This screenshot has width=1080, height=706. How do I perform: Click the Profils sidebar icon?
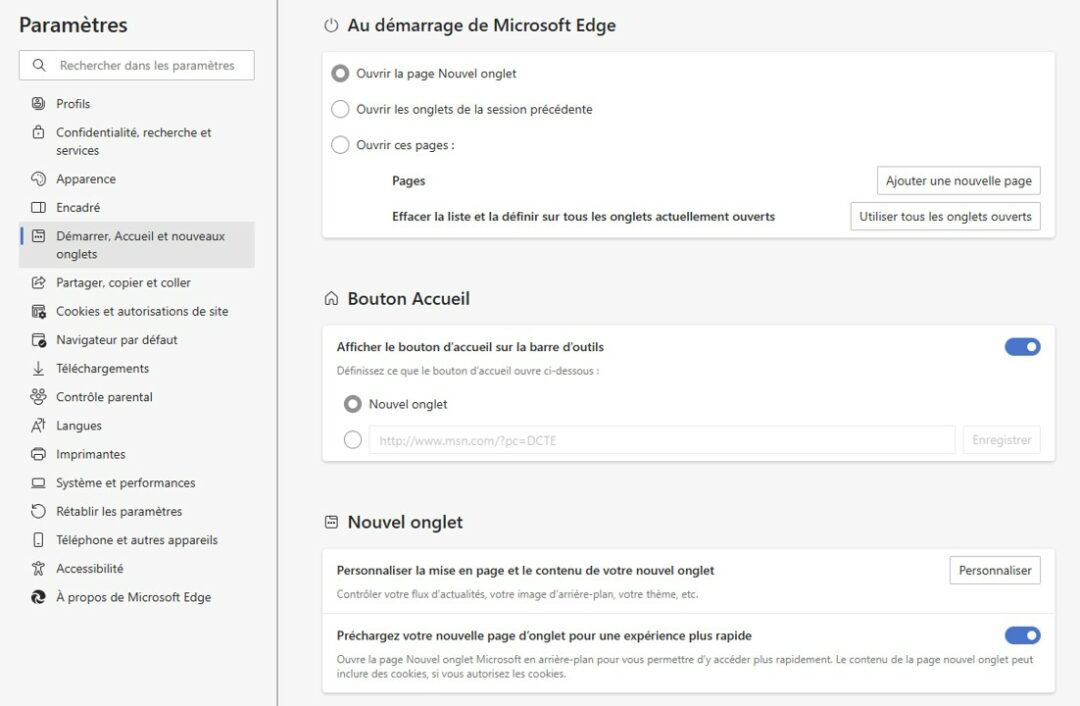(x=39, y=103)
